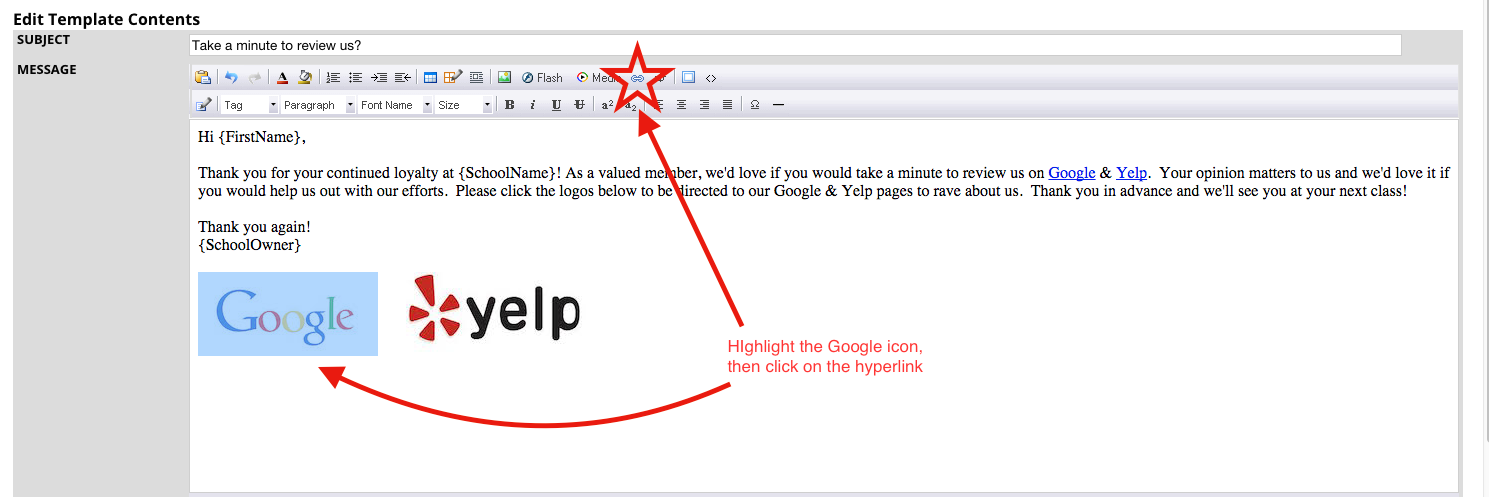1489x497 pixels.
Task: Redo the last undone edit
Action: point(255,77)
